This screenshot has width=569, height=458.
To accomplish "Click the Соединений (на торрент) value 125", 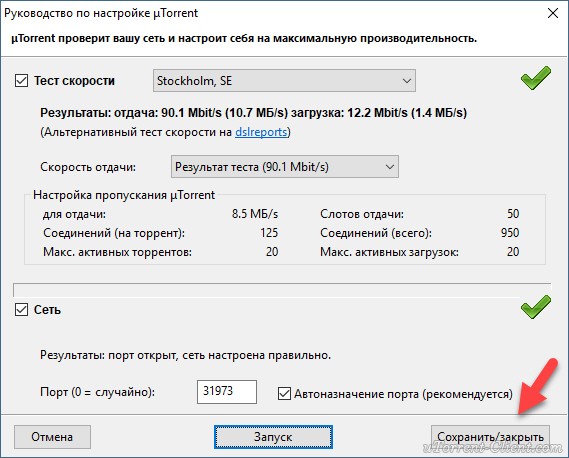I will click(x=269, y=233).
